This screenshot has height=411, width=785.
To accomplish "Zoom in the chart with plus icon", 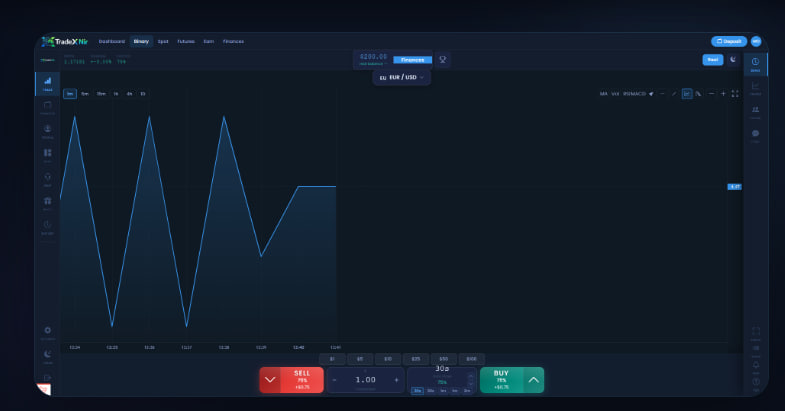I will pos(723,94).
